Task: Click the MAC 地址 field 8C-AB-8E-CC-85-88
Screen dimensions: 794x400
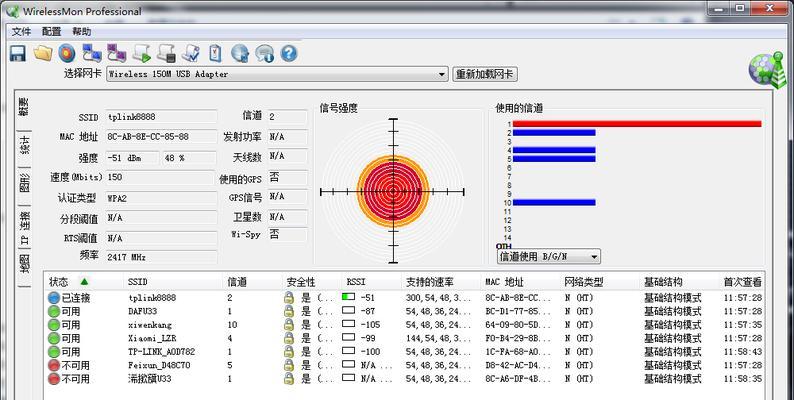Action: (x=162, y=137)
